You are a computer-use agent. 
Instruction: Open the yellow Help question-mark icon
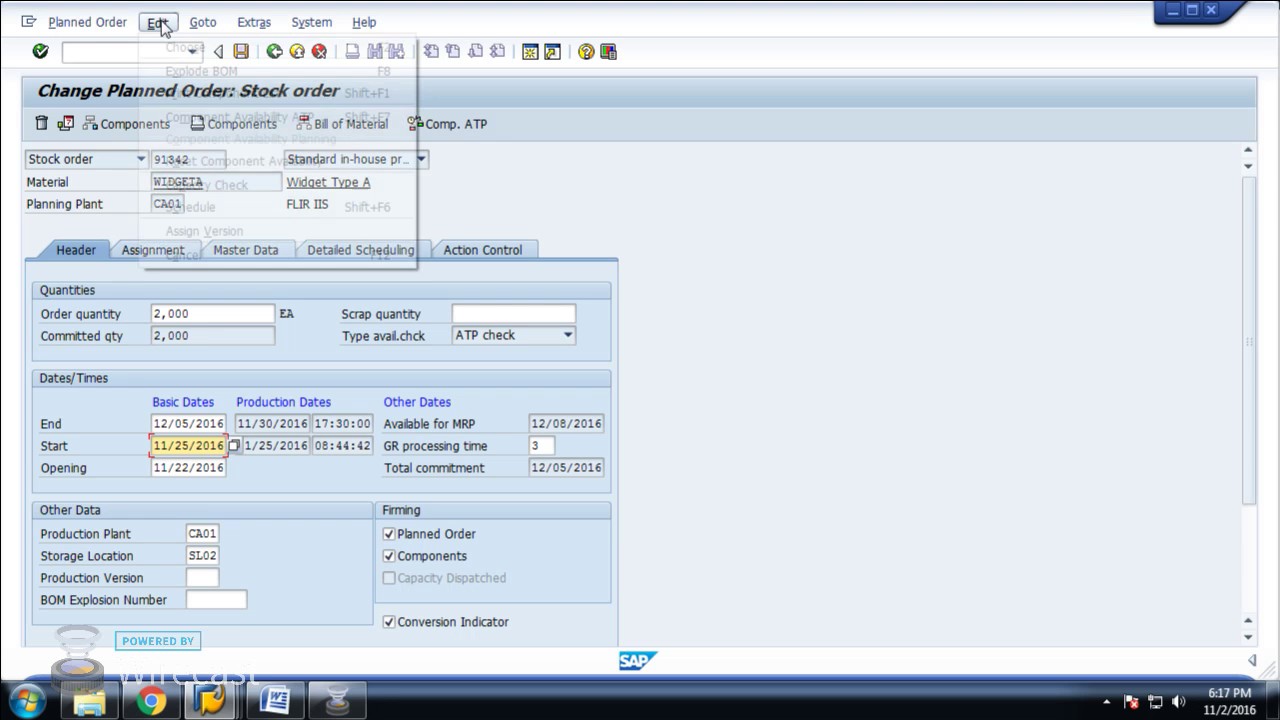586,51
